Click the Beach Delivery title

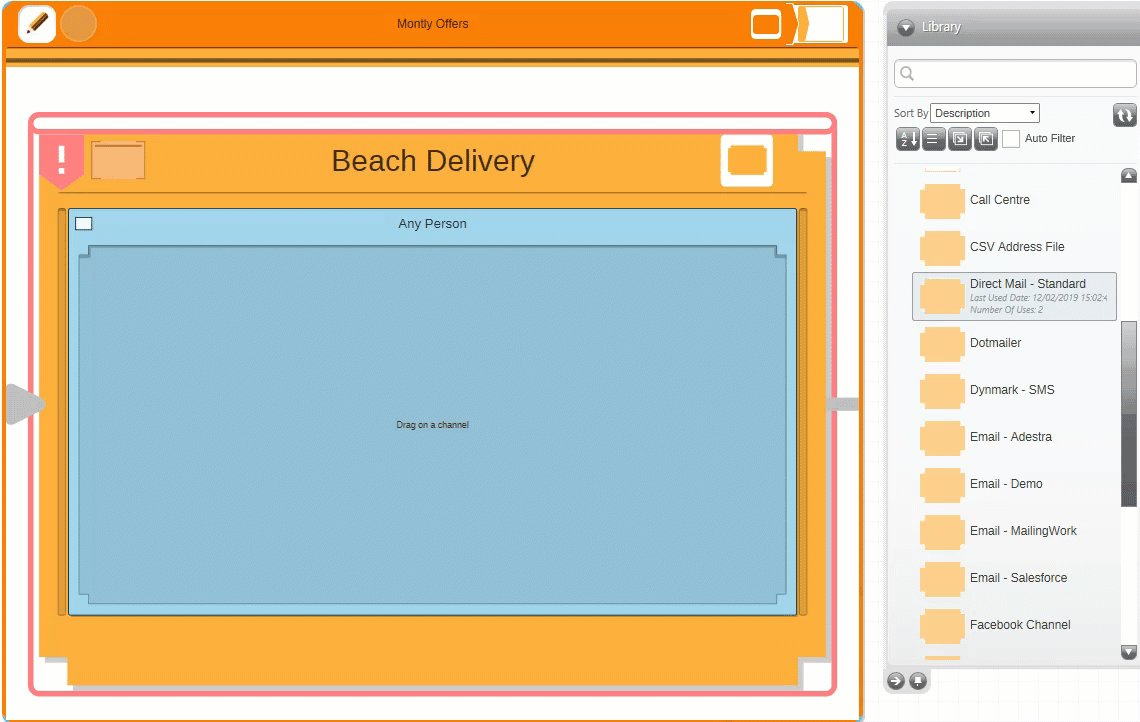(433, 161)
